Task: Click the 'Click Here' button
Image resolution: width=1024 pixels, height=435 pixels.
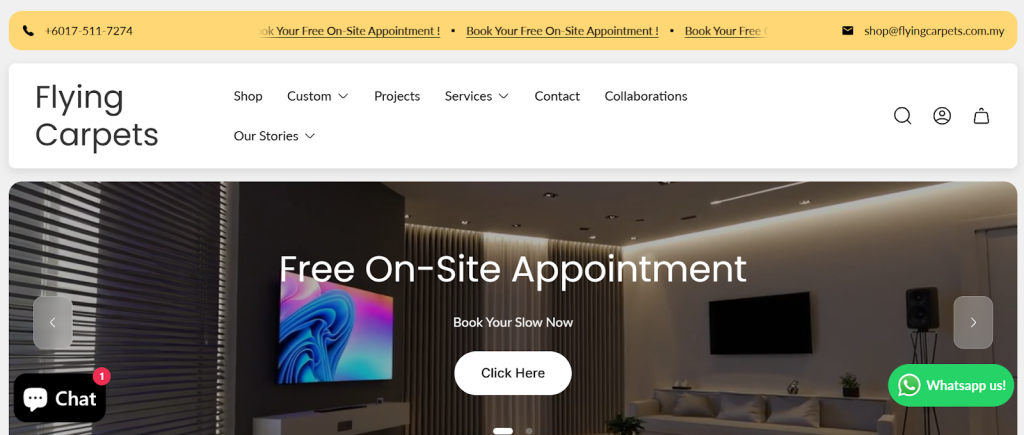Action: click(x=513, y=373)
